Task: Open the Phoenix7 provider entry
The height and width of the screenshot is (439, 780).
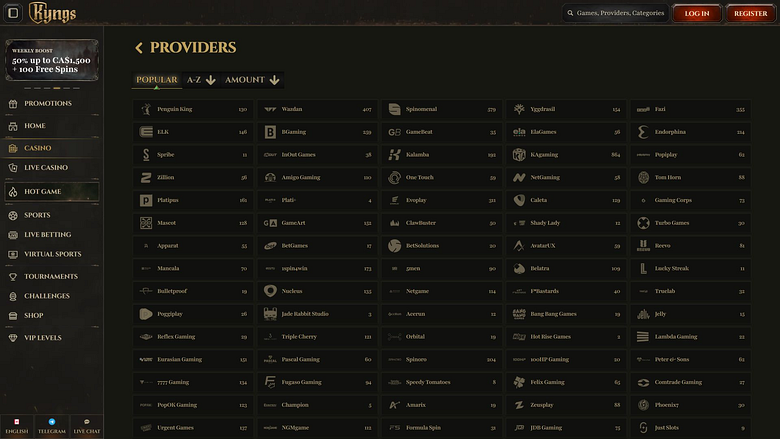Action: (690, 405)
